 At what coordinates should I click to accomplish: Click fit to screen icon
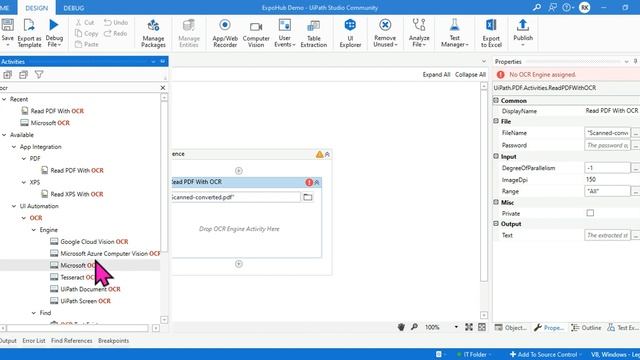pyautogui.click(x=469, y=327)
